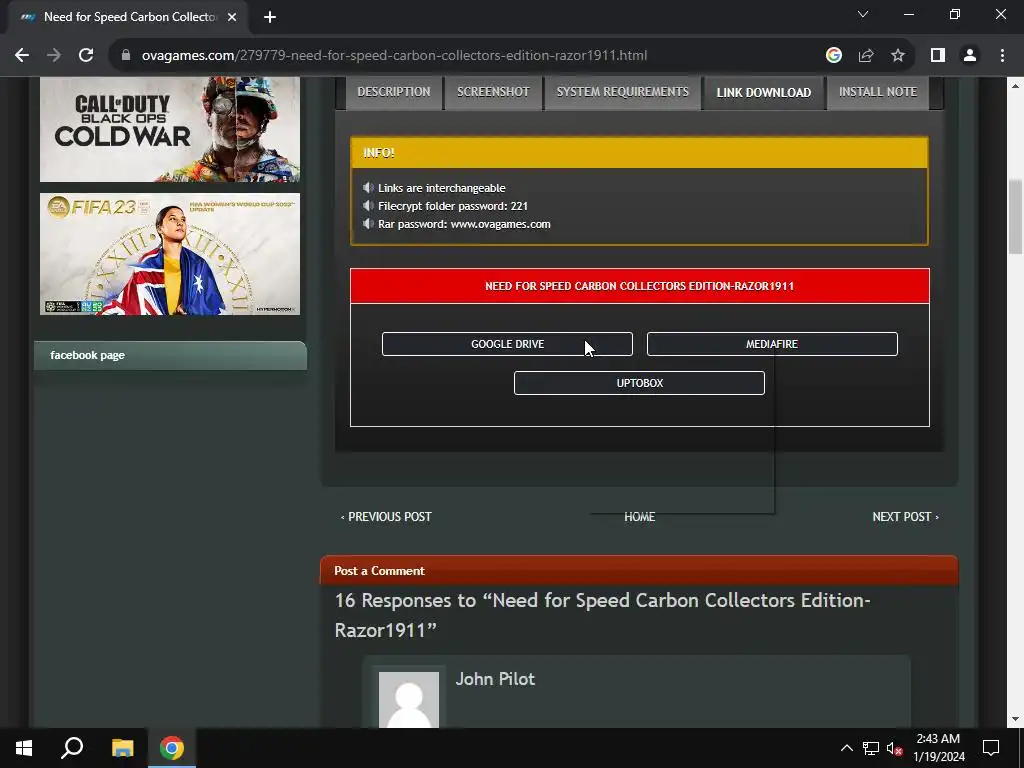Click the Post a Comment header
Viewport: 1024px width, 768px height.
[639, 570]
